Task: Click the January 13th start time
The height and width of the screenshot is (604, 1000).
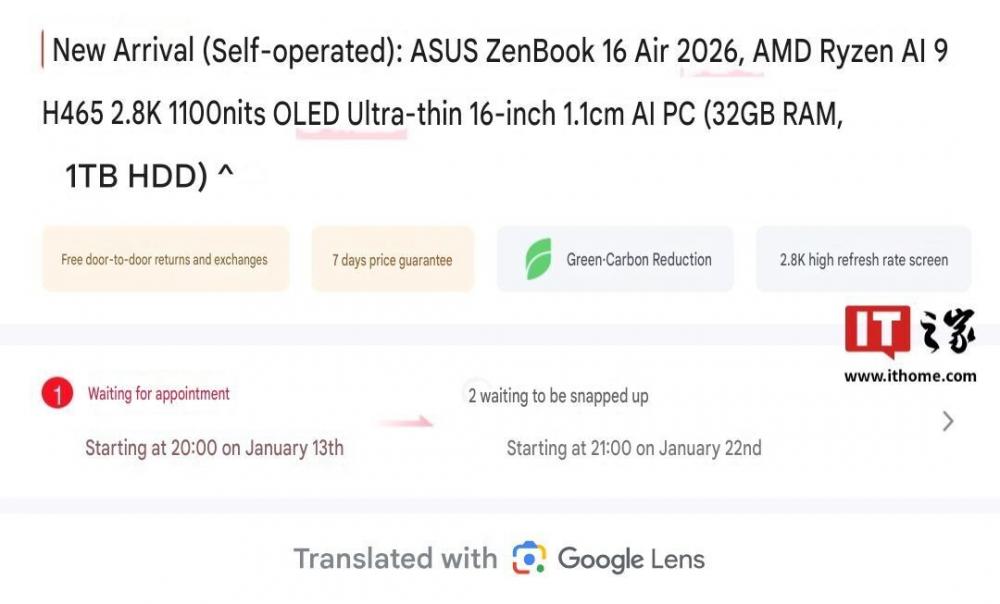Action: tap(214, 448)
